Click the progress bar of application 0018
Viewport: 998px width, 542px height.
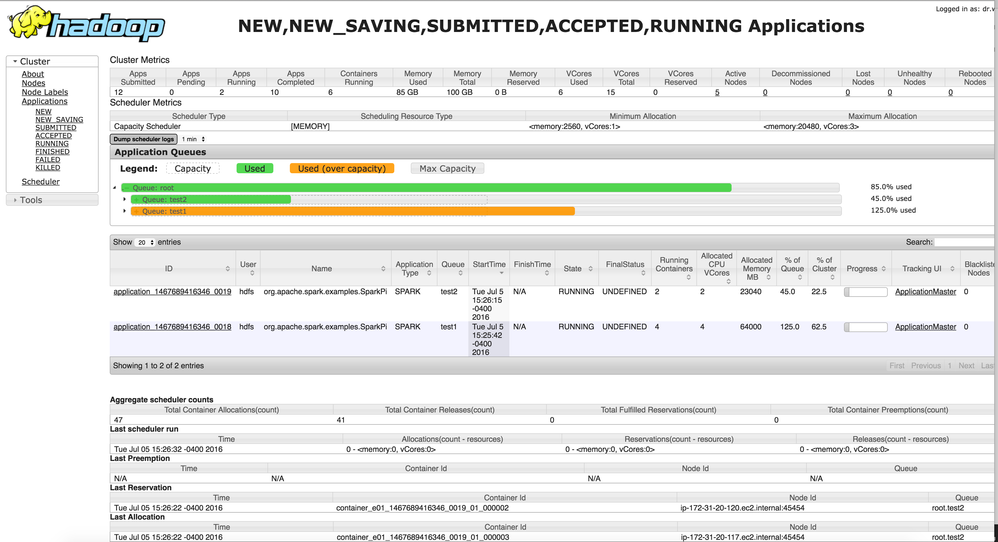click(866, 327)
